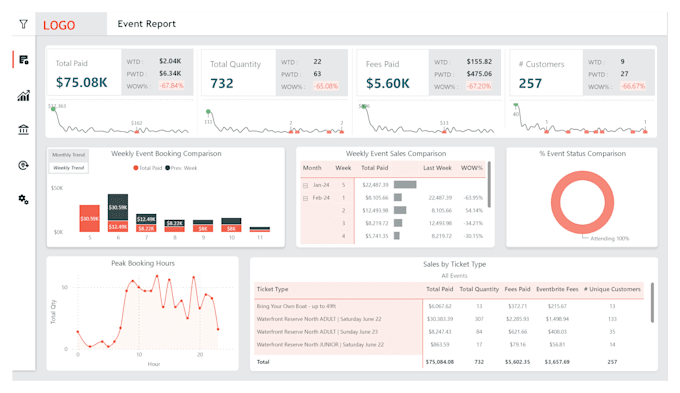Open the bar chart trends sidebar icon

[23, 95]
